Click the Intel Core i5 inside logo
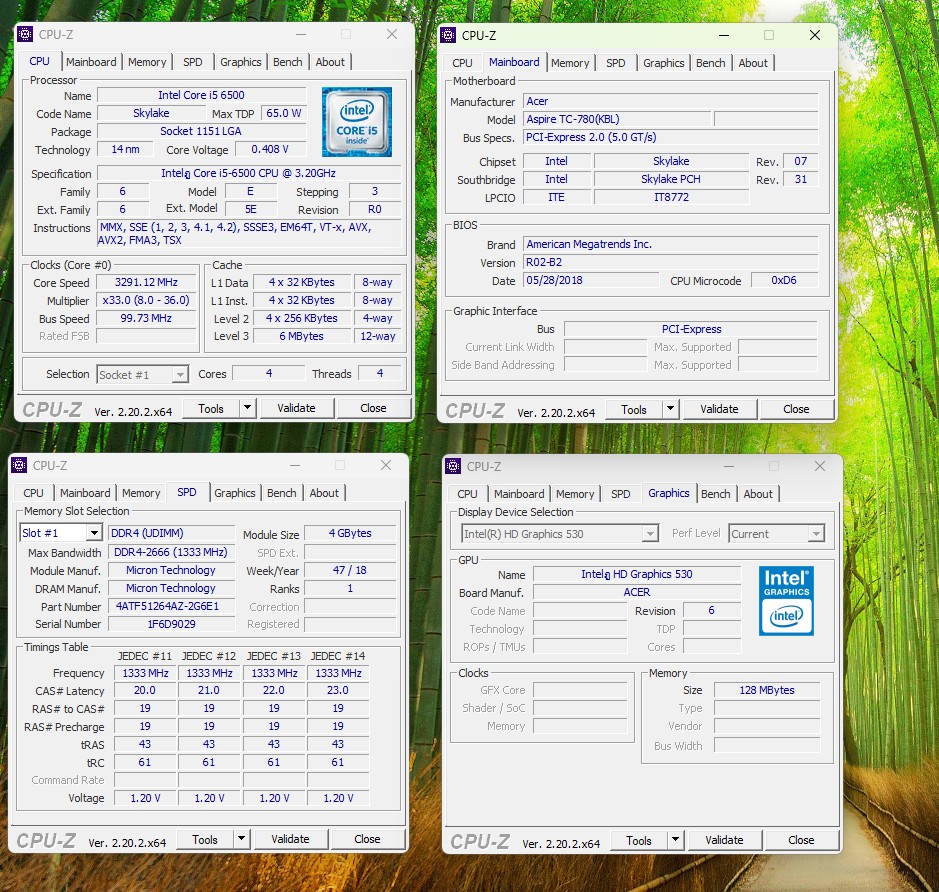 click(357, 122)
